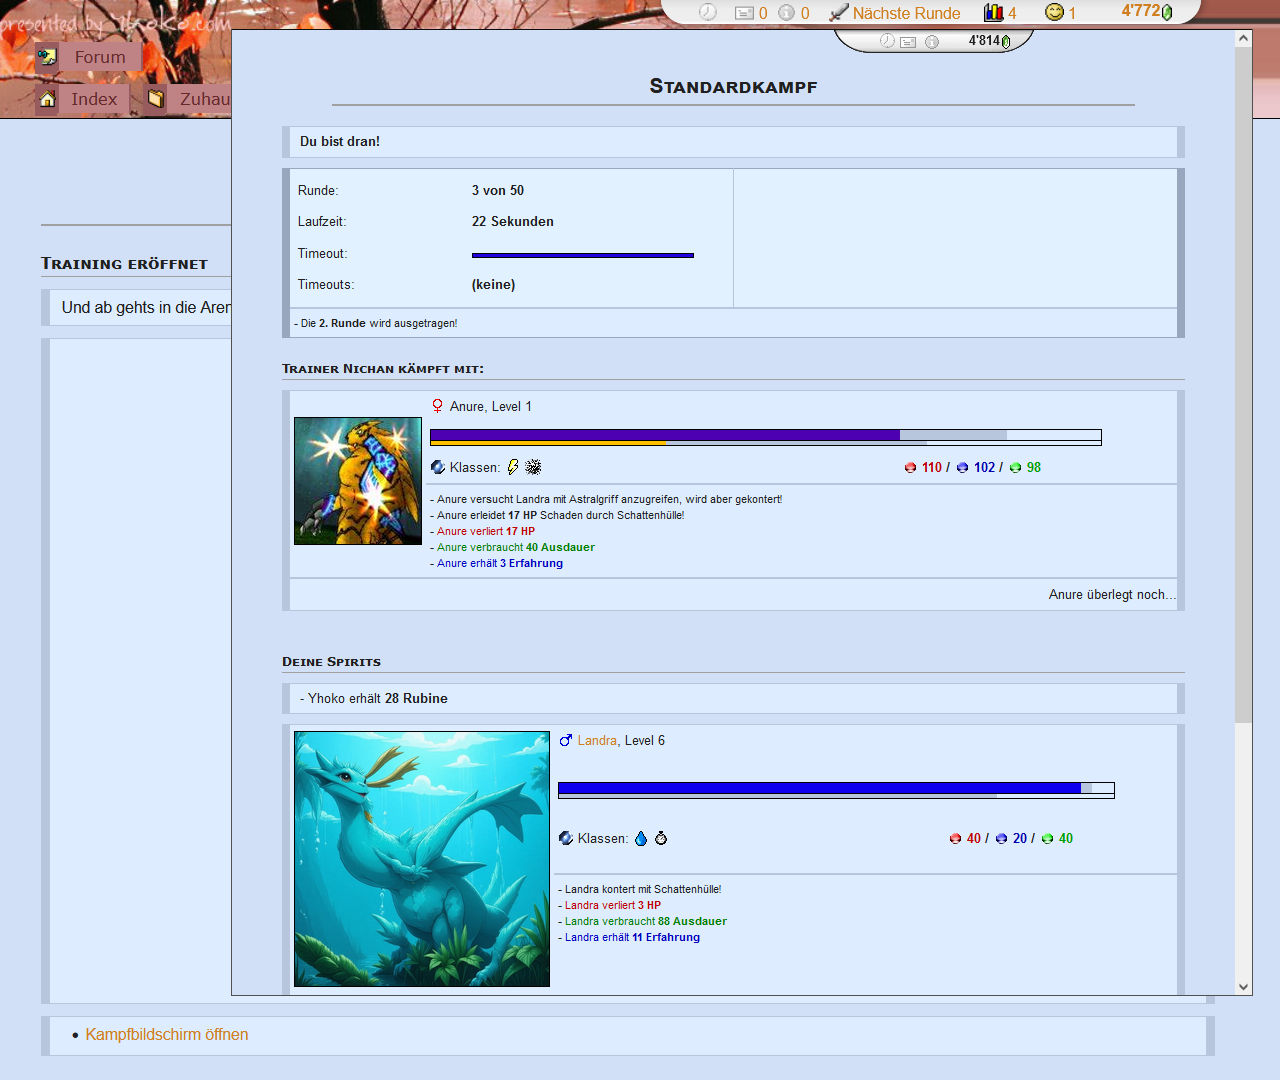The image size is (1280, 1080).
Task: Click the water drop class icon of Landra
Action: click(x=641, y=838)
